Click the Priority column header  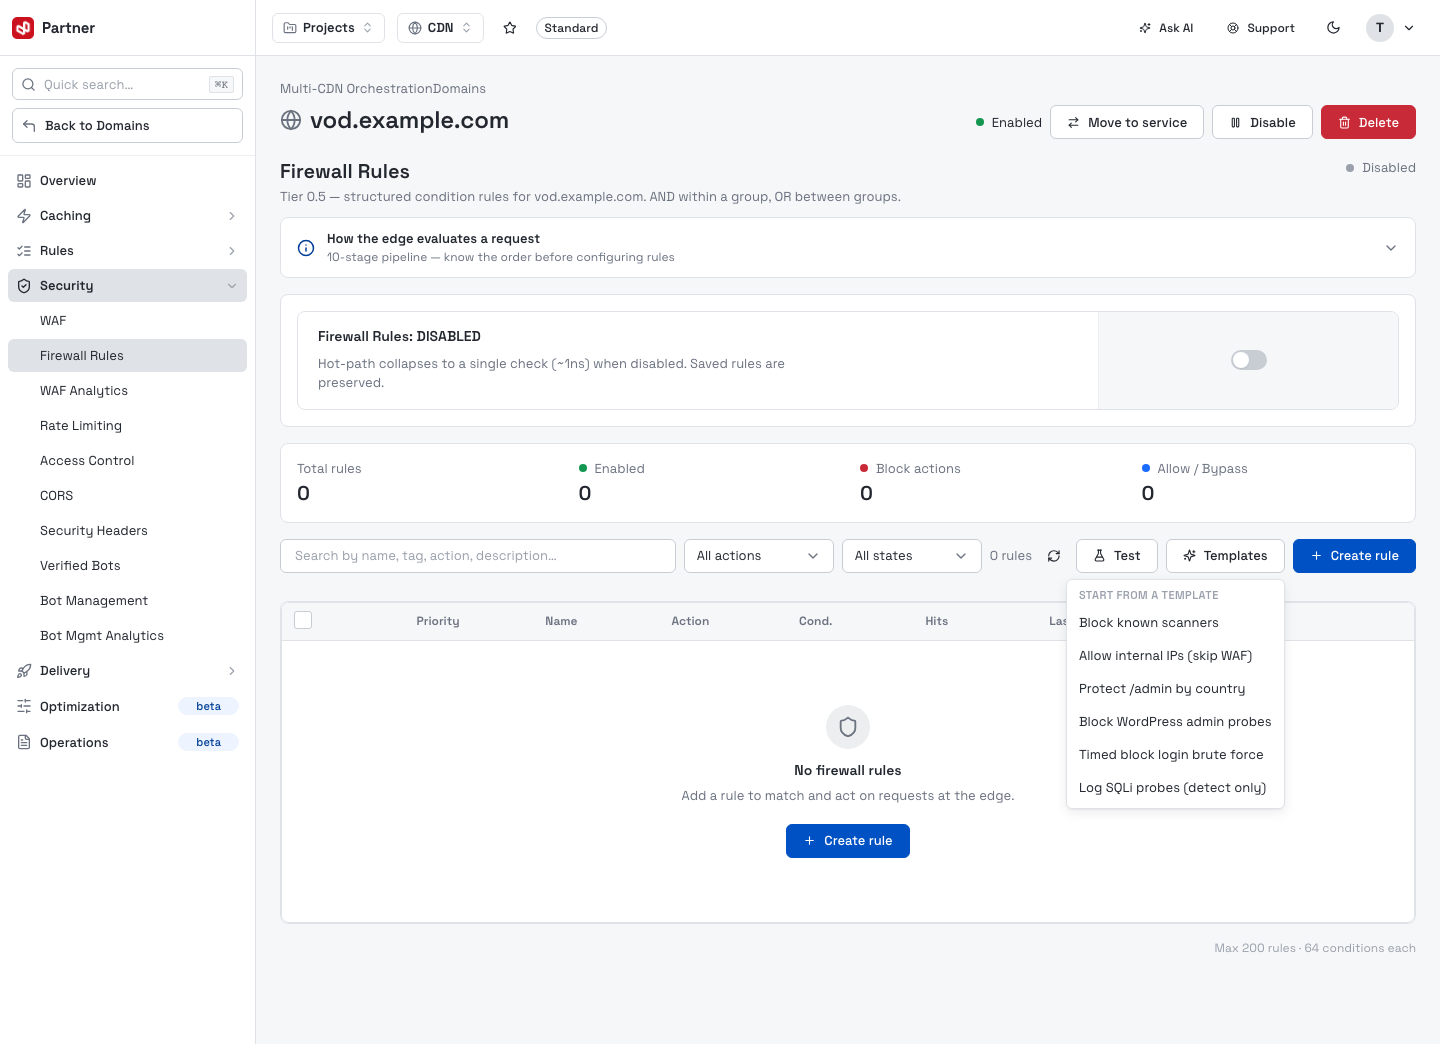[x=438, y=621]
